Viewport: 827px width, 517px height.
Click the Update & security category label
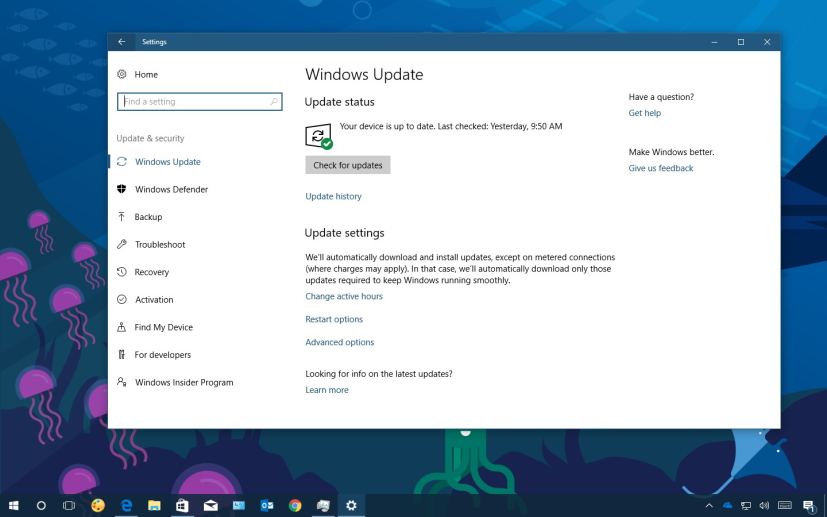coord(150,138)
